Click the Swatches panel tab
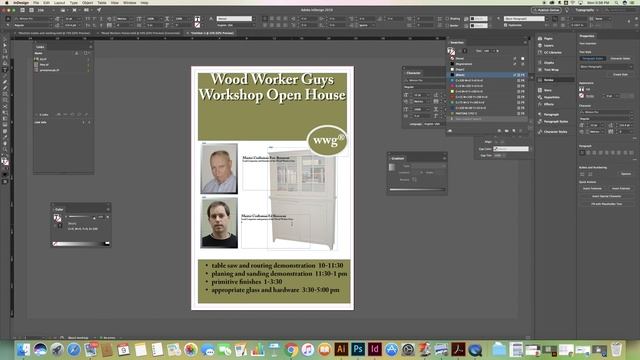The height and width of the screenshot is (360, 640). (x=457, y=42)
